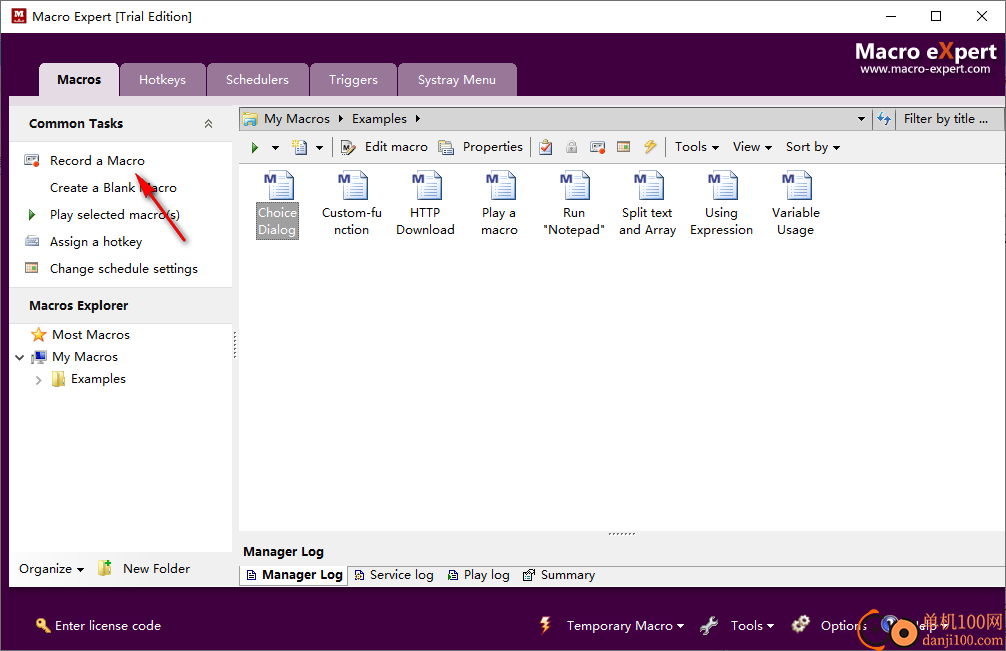Open the View dropdown menu

click(x=752, y=147)
